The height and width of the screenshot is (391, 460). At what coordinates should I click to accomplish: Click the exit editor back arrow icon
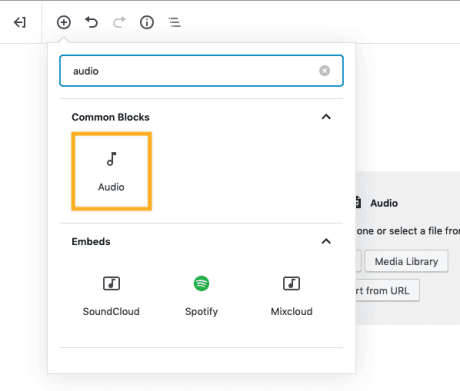[20, 22]
